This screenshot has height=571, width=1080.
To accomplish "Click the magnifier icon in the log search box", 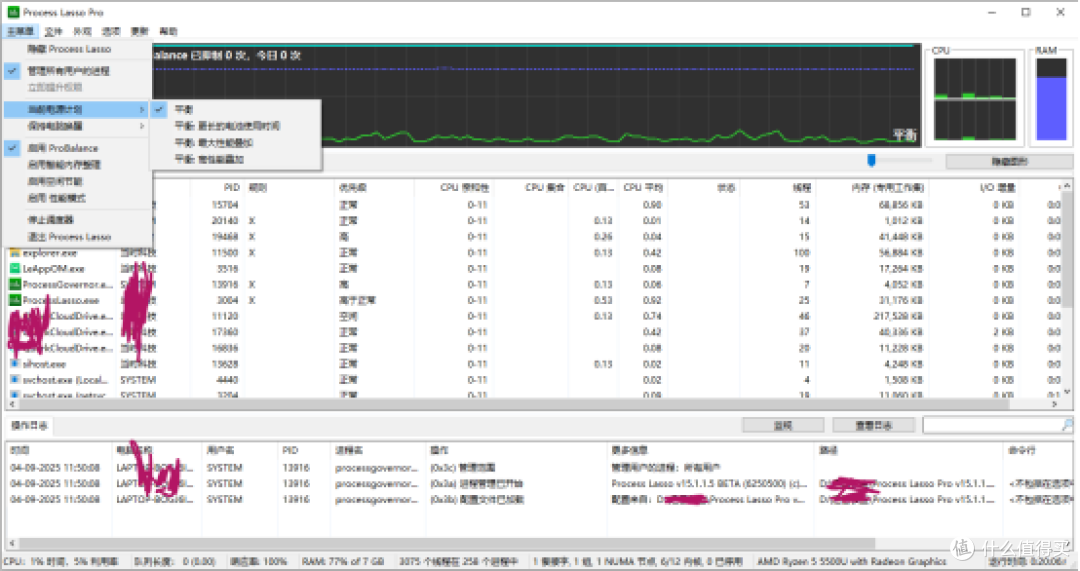I will (1067, 426).
